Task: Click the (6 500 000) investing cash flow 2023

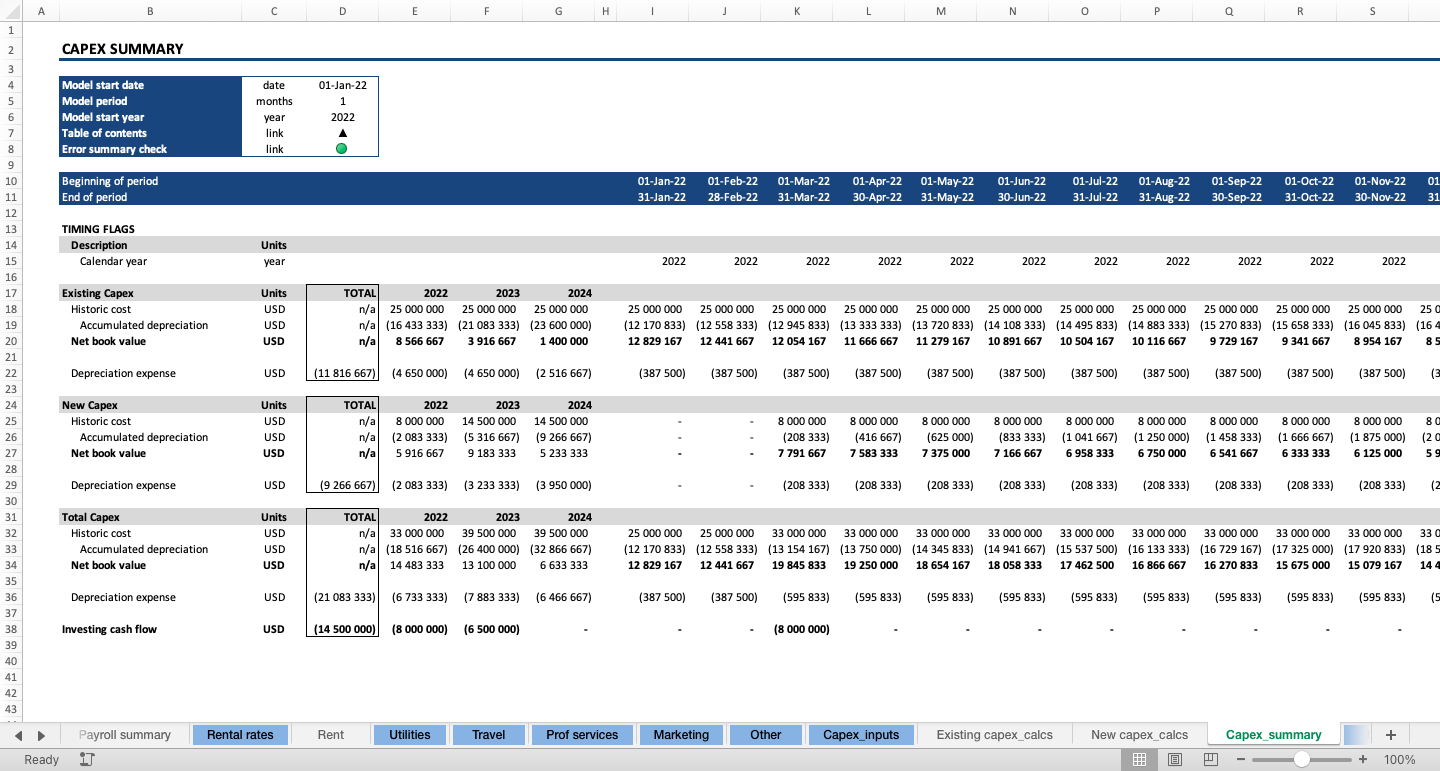Action: pyautogui.click(x=491, y=629)
